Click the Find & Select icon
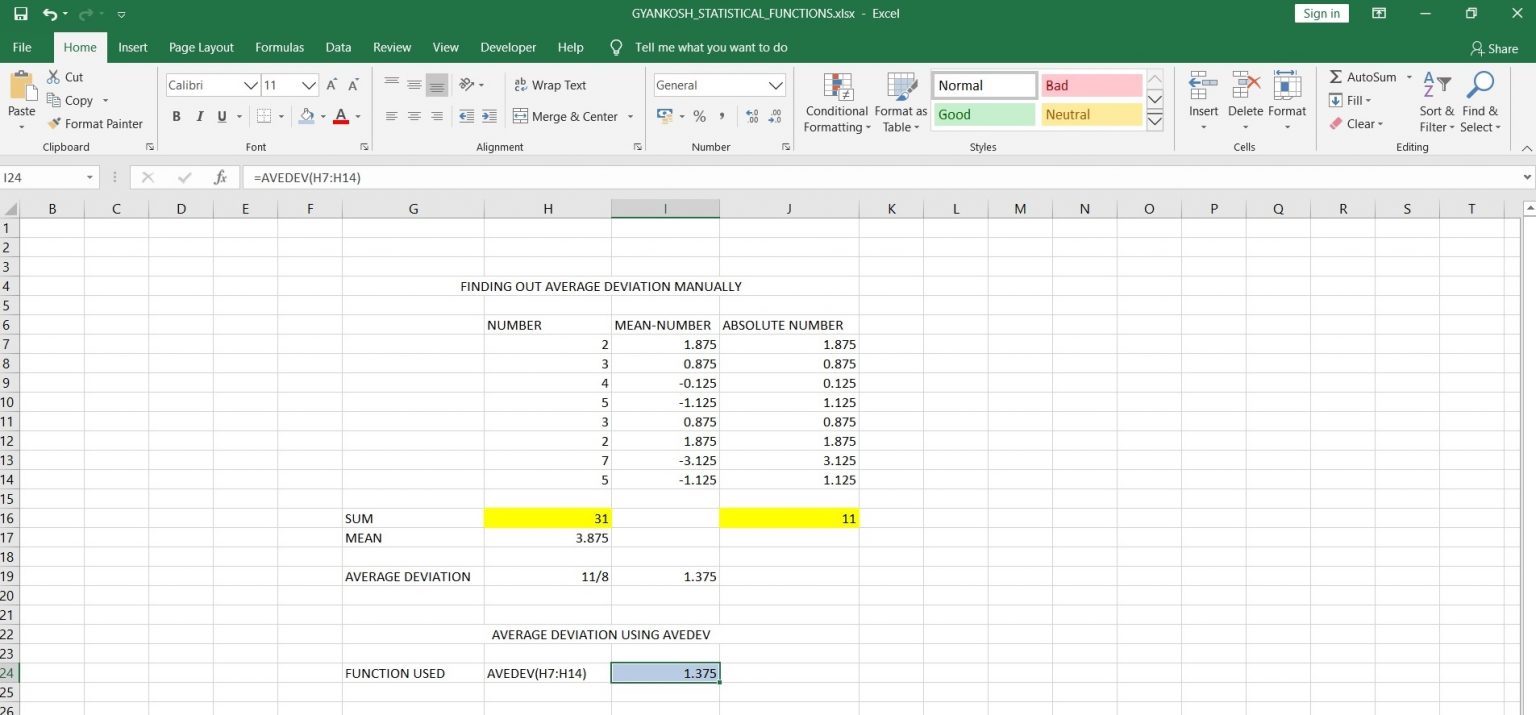Screen dimensions: 1536x715 [1480, 101]
